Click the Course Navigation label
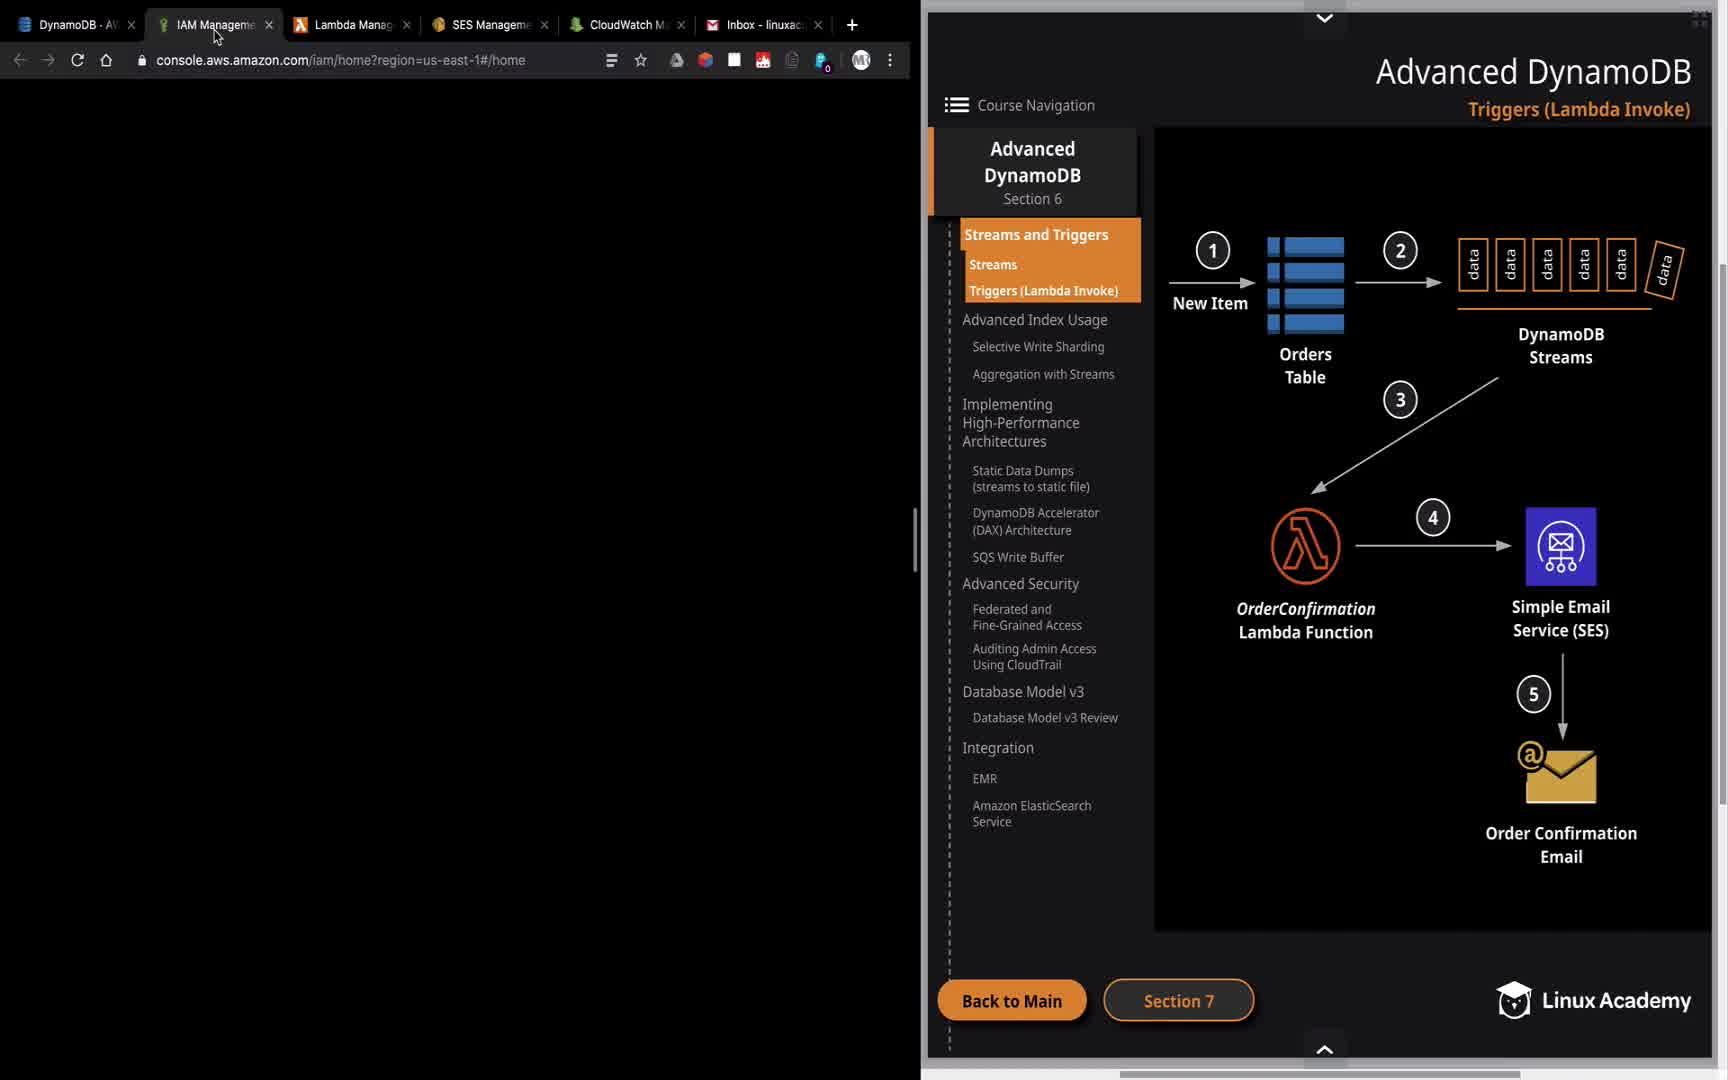The image size is (1728, 1080). (1035, 105)
